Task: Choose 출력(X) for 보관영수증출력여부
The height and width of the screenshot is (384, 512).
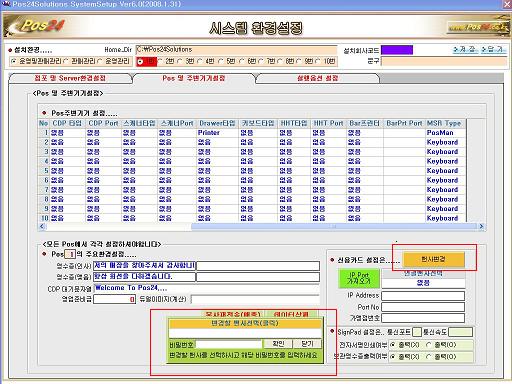Action: [x=405, y=357]
